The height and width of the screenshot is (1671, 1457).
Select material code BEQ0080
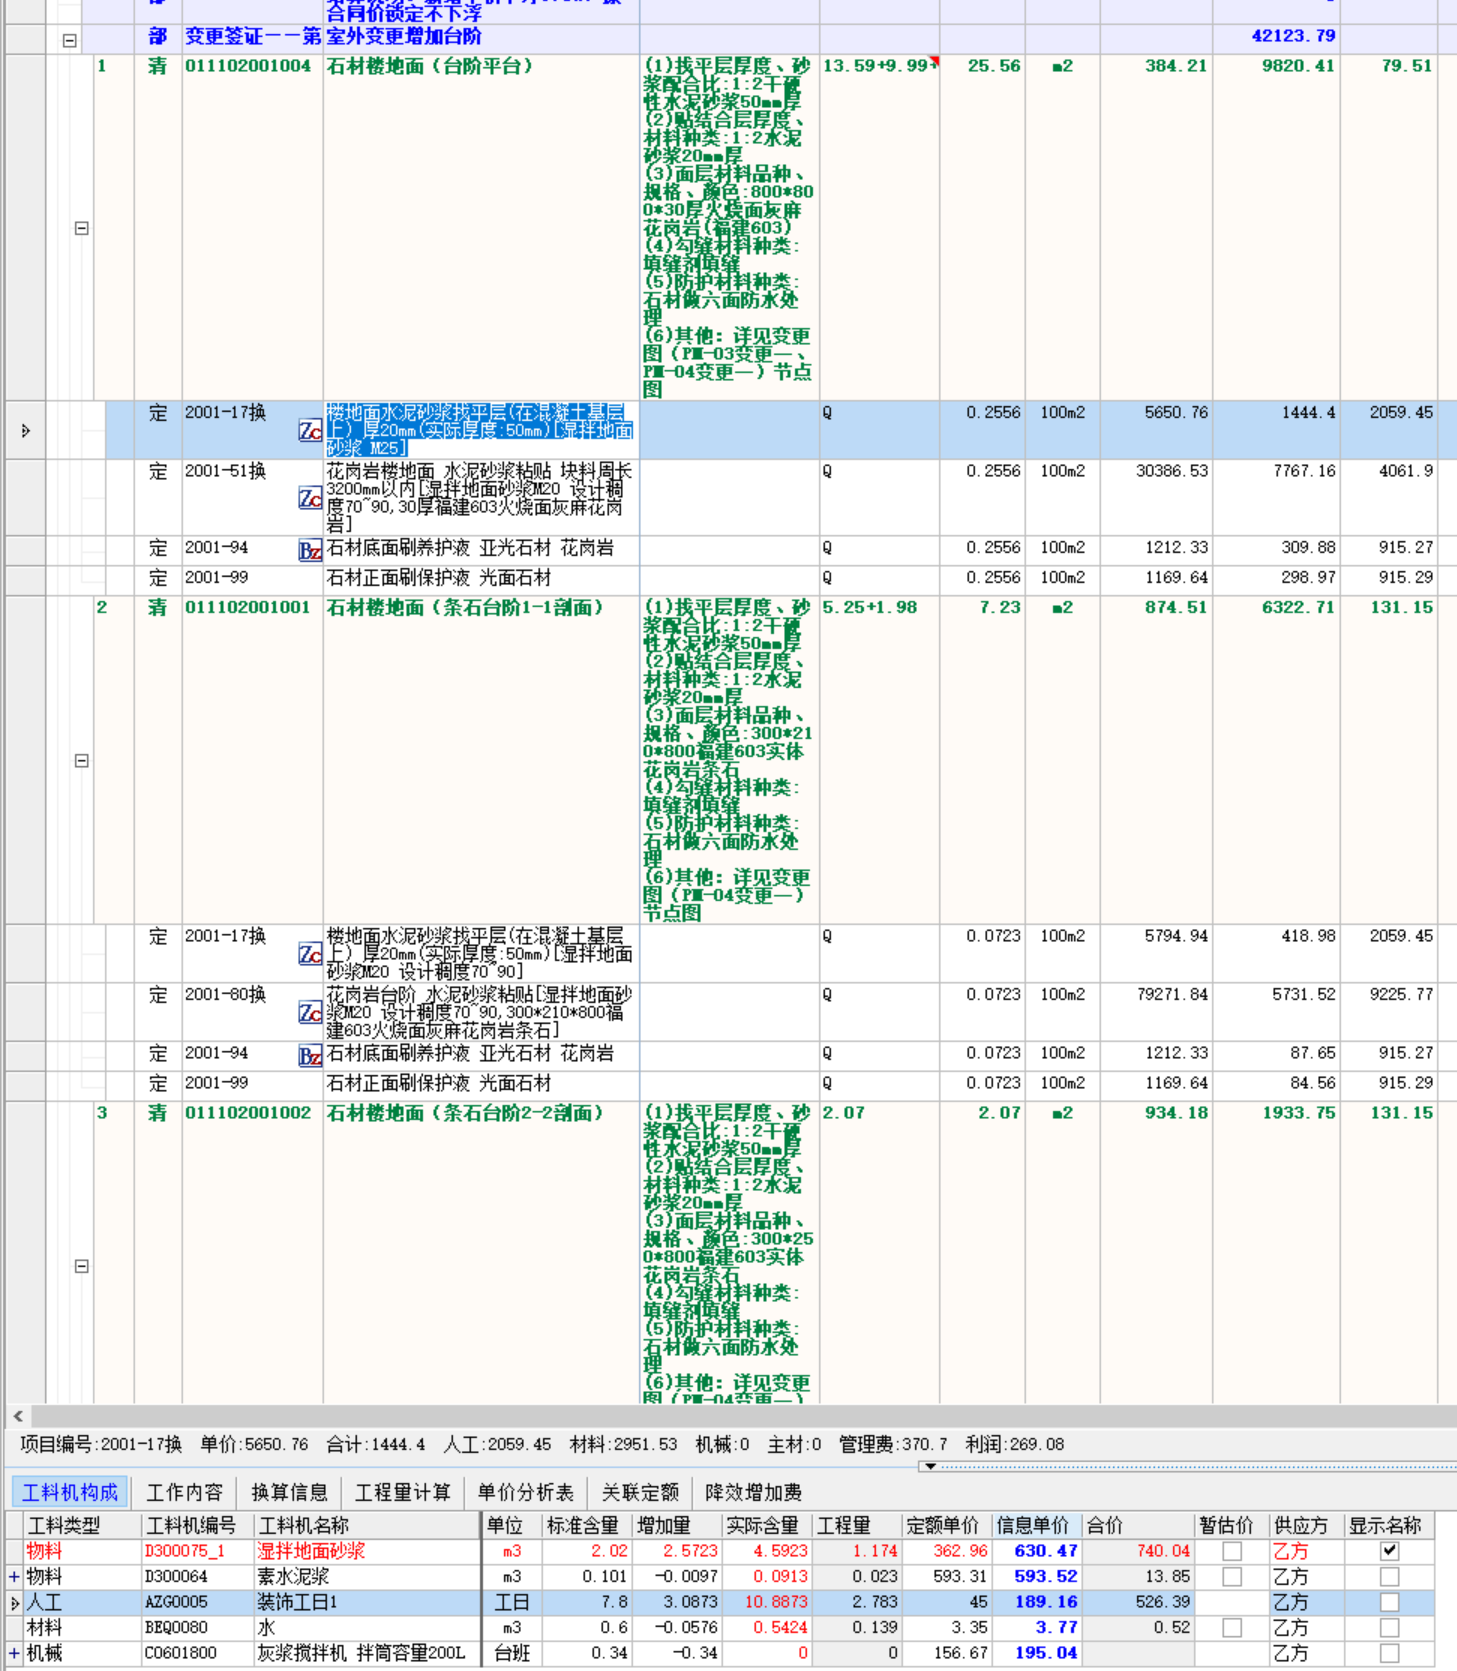(177, 1627)
